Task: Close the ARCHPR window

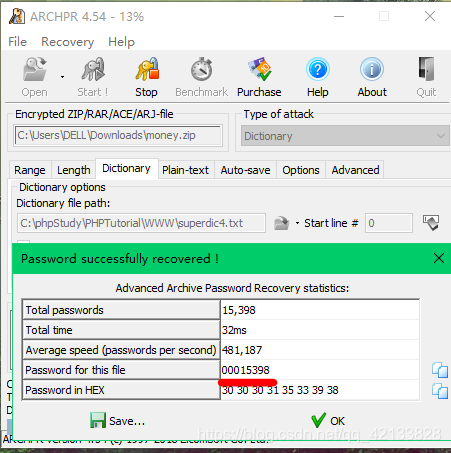Action: tap(430, 16)
